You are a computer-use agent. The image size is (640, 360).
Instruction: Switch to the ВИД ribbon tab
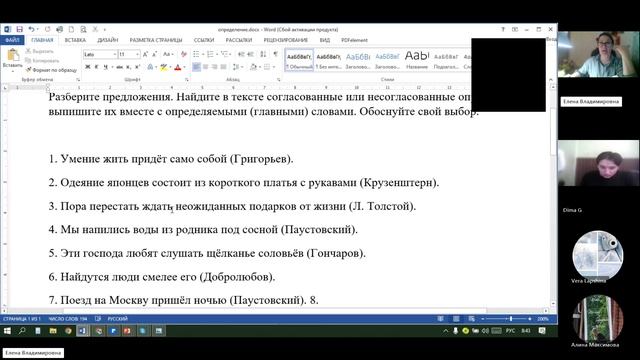tap(324, 40)
